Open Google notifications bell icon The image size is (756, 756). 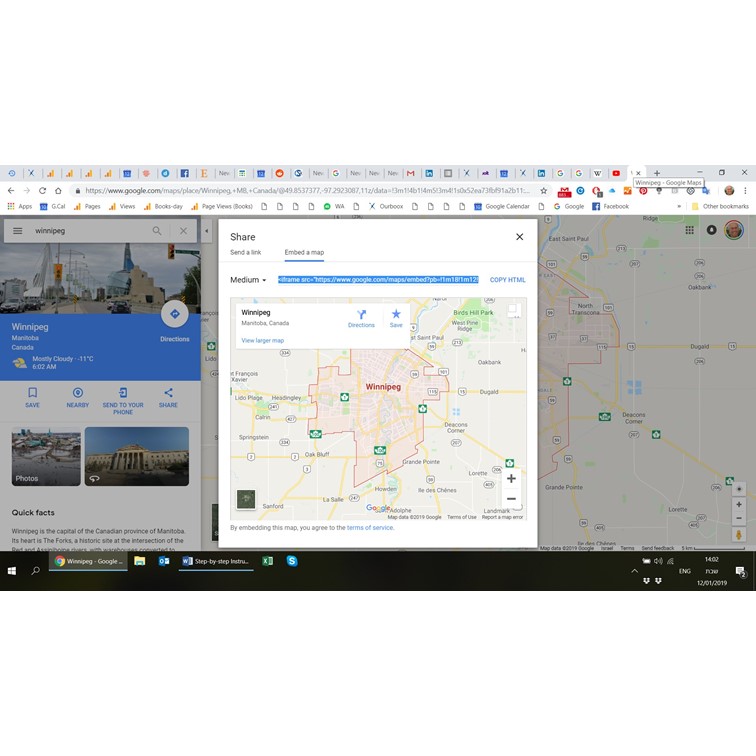[711, 230]
